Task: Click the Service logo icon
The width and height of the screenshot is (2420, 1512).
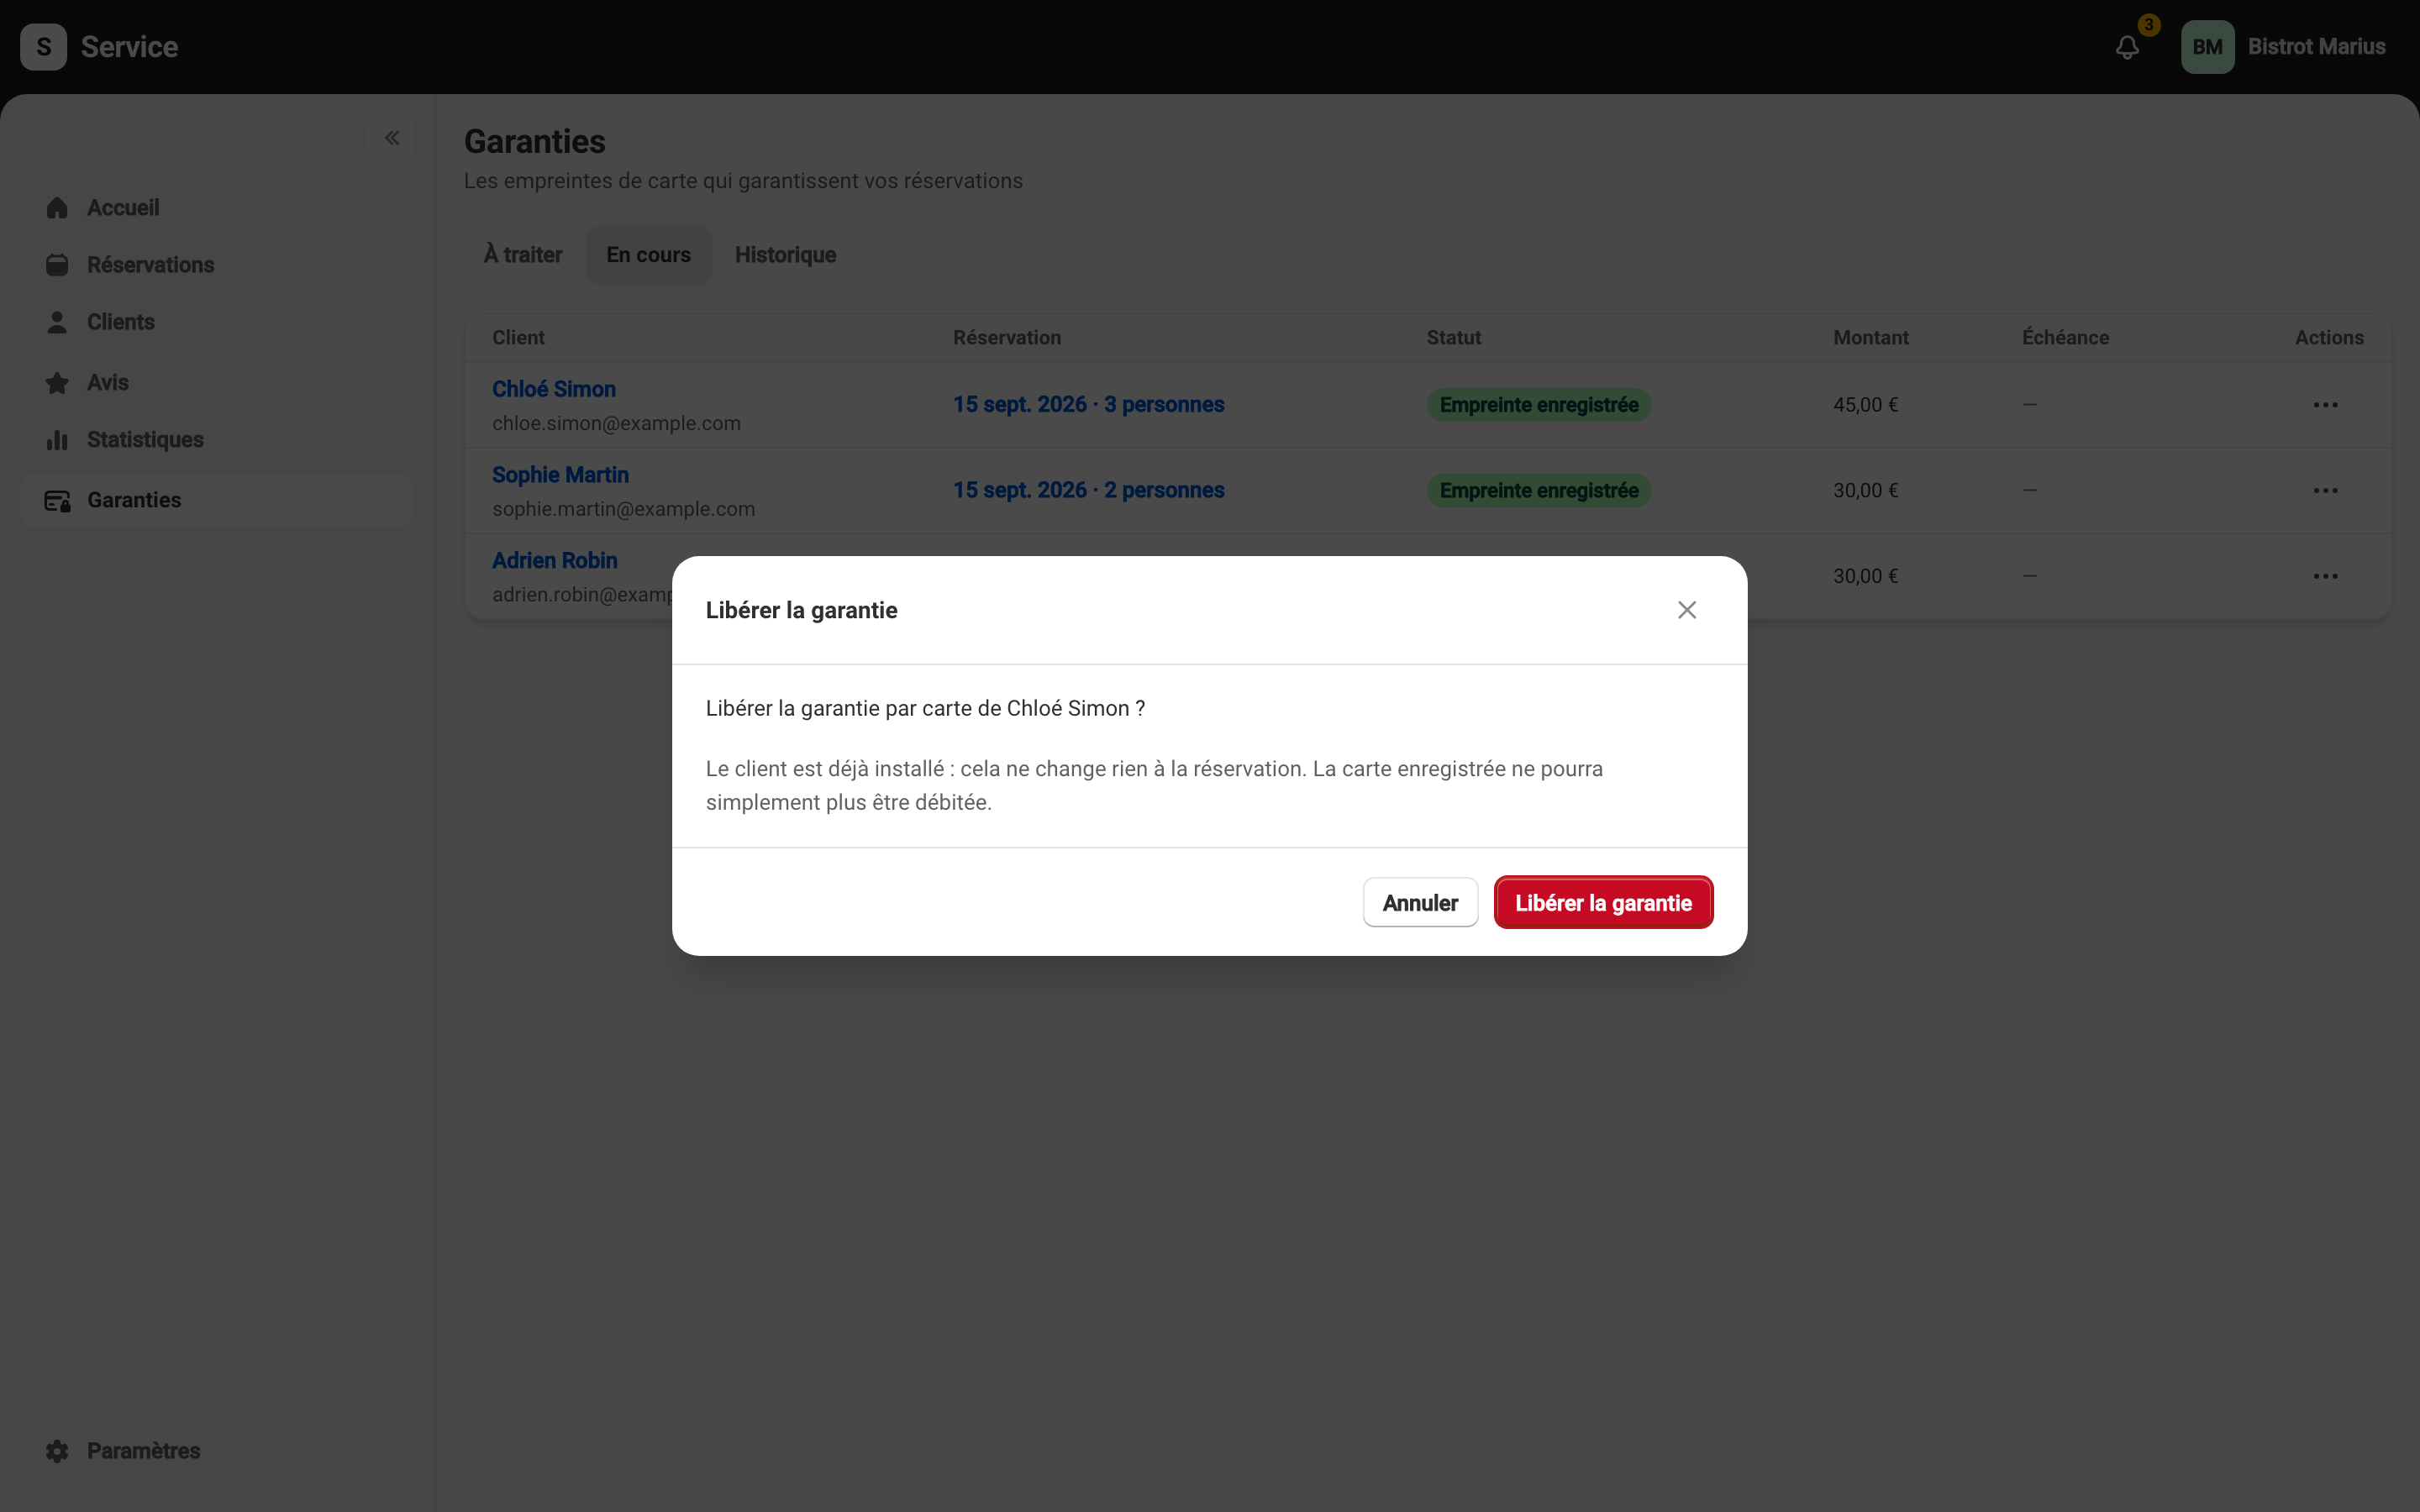Action: click(x=43, y=47)
